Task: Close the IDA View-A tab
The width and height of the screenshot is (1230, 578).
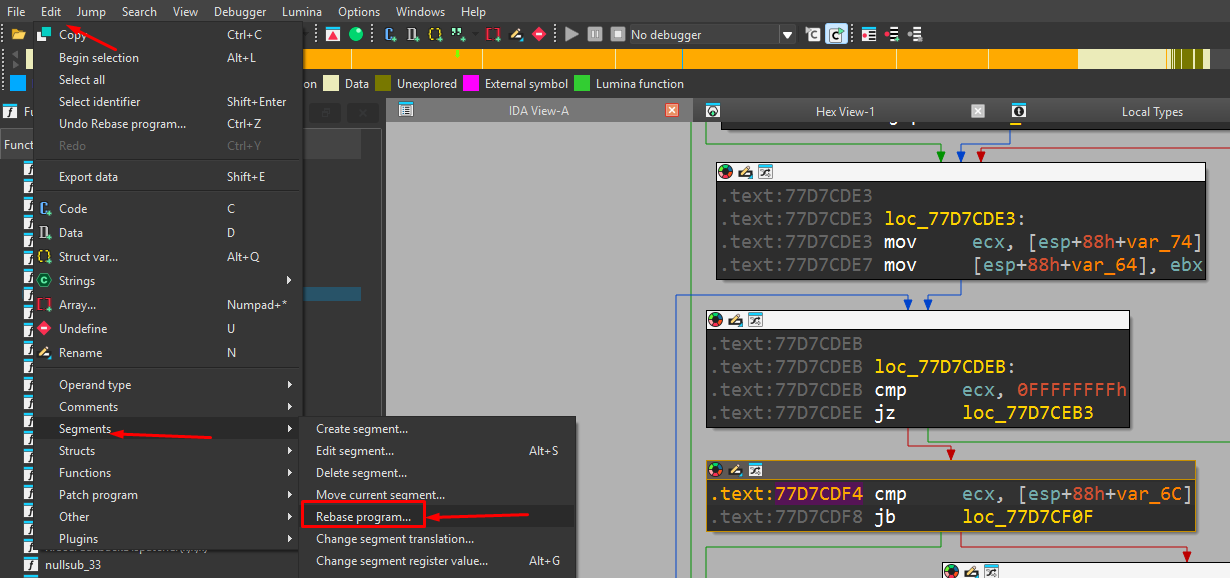Action: [x=672, y=111]
